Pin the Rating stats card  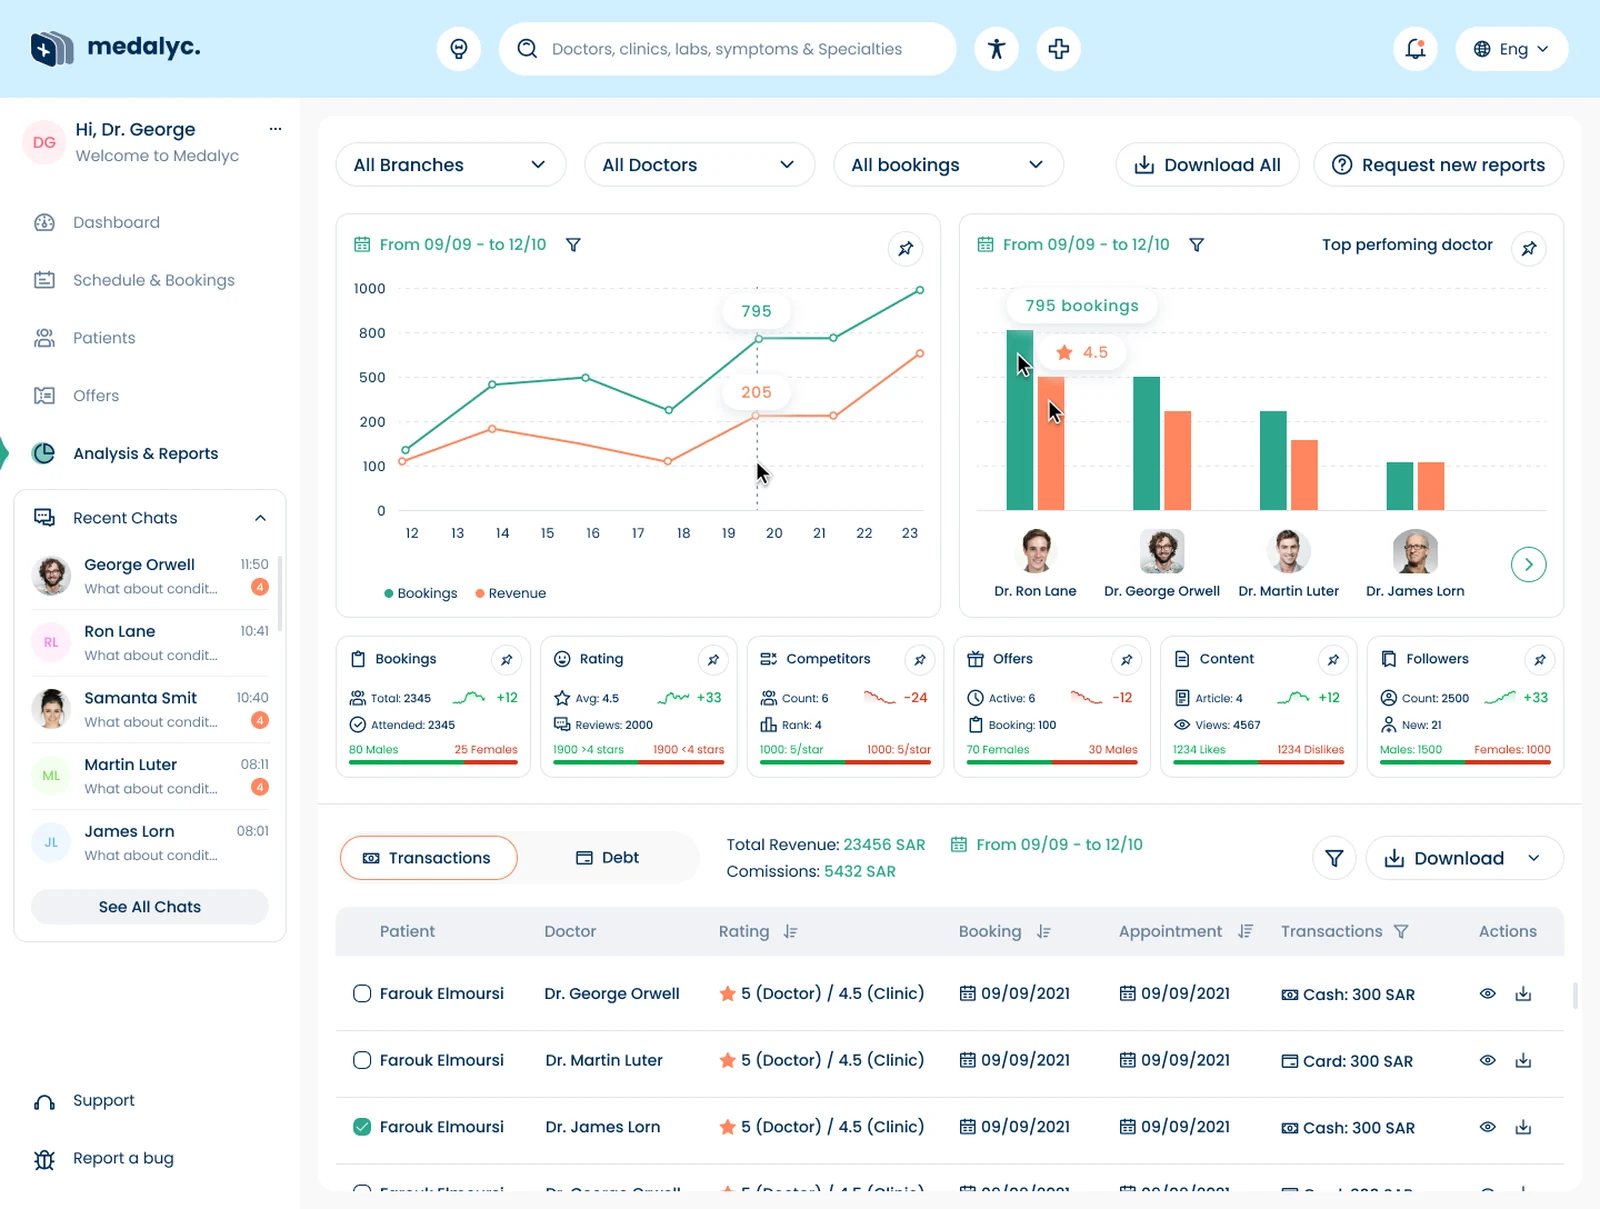point(713,660)
